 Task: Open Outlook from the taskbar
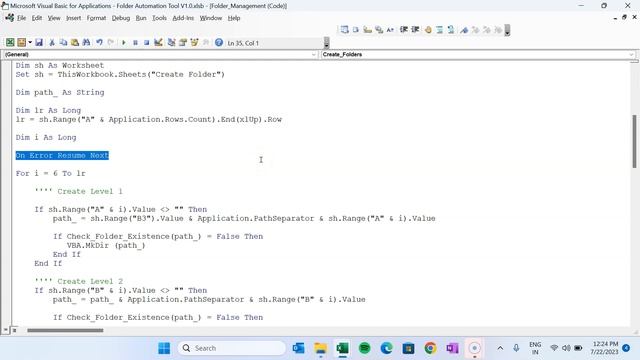pos(298,348)
